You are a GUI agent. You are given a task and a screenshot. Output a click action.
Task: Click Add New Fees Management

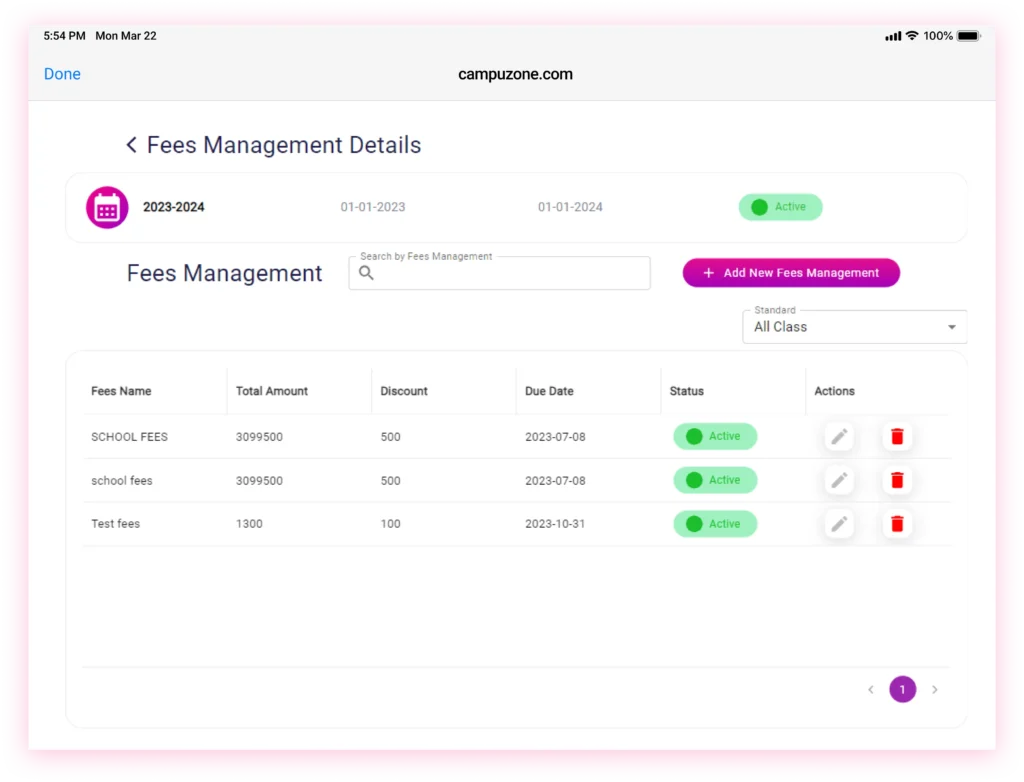click(x=791, y=272)
